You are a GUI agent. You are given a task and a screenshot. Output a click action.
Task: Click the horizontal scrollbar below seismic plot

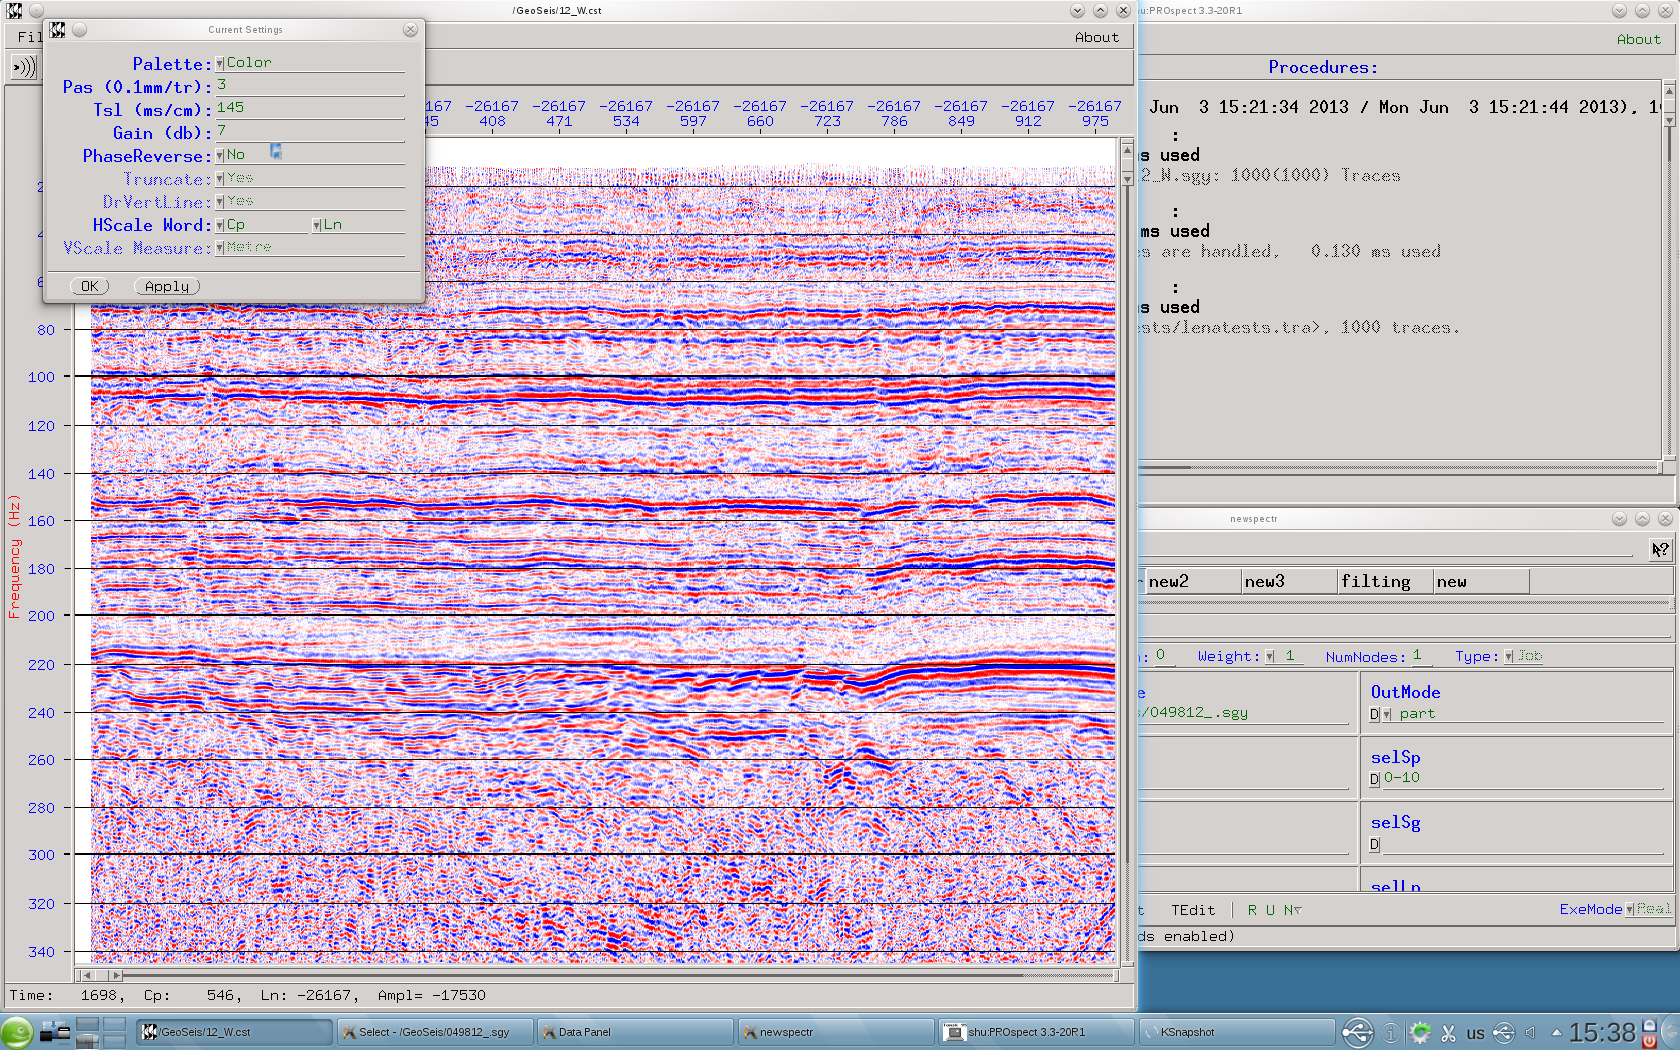tap(600, 975)
